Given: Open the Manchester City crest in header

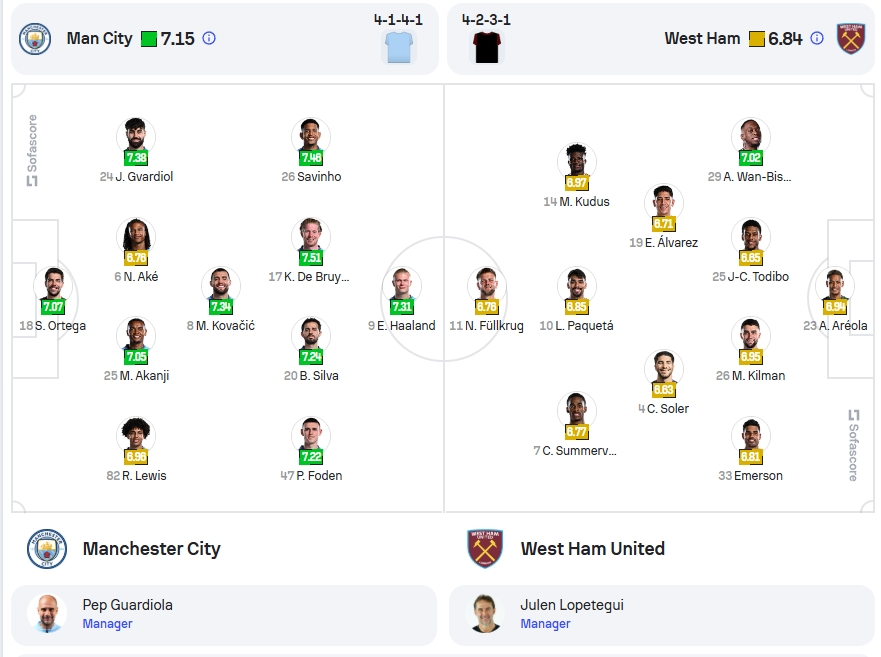Looking at the screenshot, I should [x=35, y=39].
